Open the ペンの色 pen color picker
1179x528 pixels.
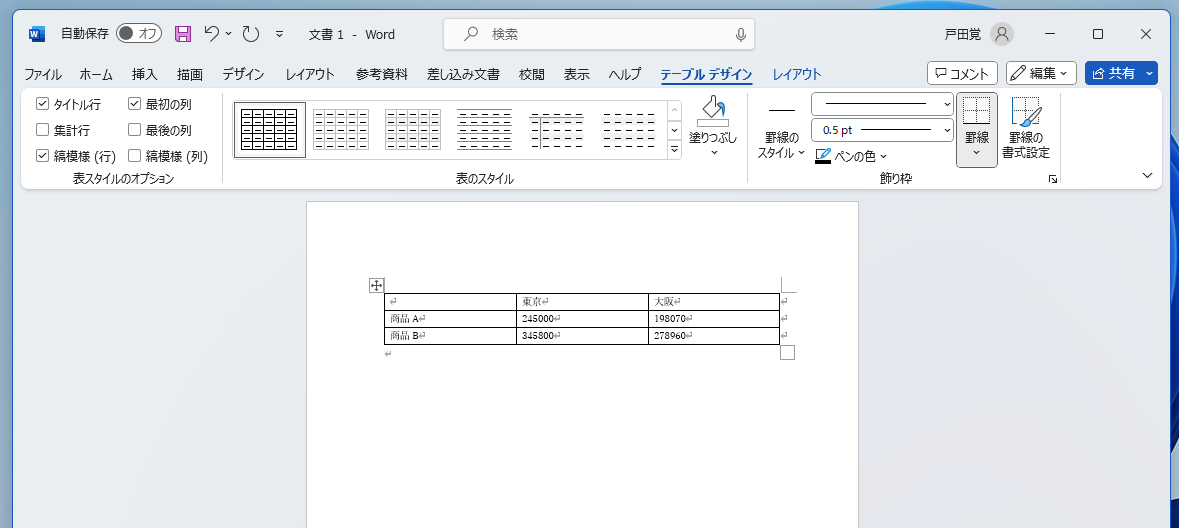pyautogui.click(x=851, y=156)
